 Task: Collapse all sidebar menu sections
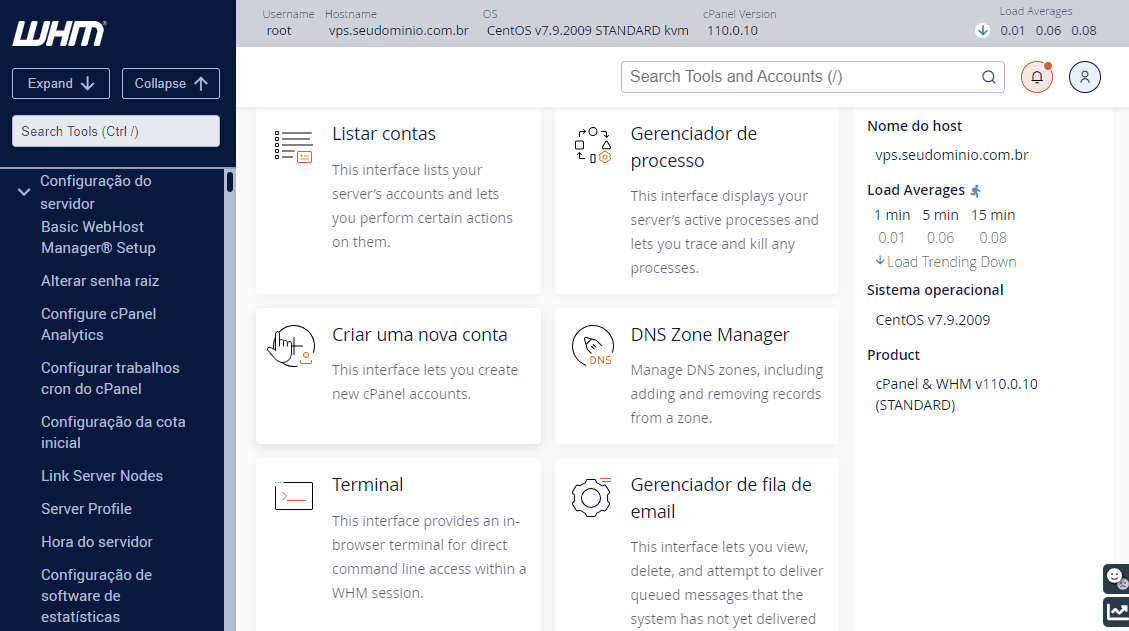(x=171, y=84)
